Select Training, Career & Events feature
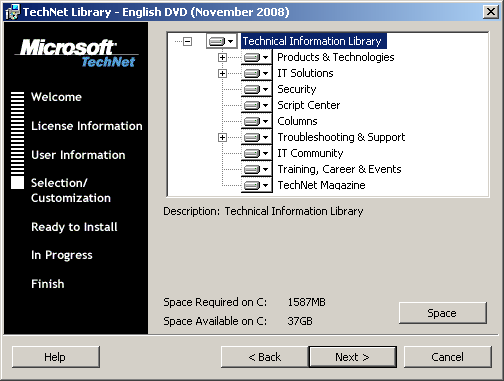The height and width of the screenshot is (381, 504). [x=339, y=169]
